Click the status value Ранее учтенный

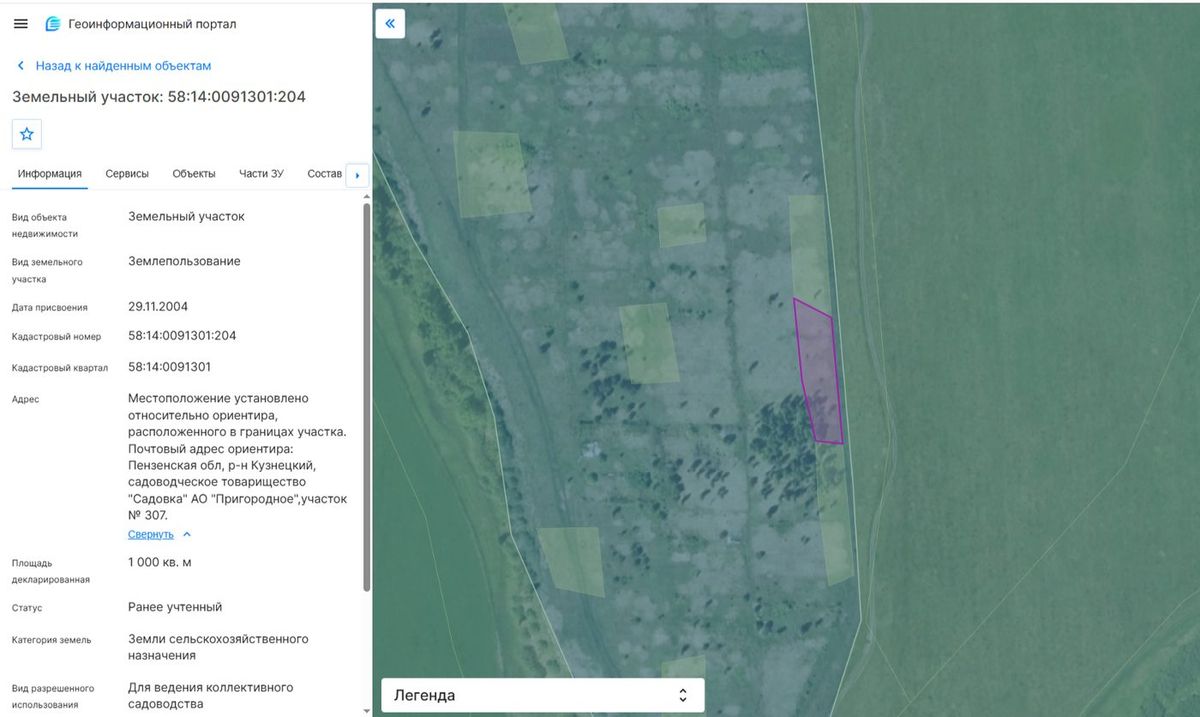pyautogui.click(x=175, y=607)
